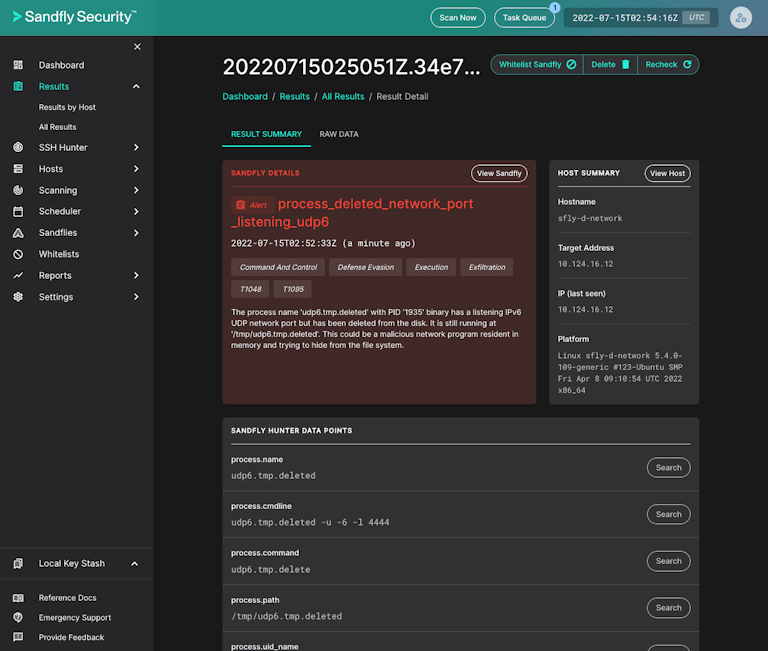Click the Emergency Support icon

(x=18, y=617)
